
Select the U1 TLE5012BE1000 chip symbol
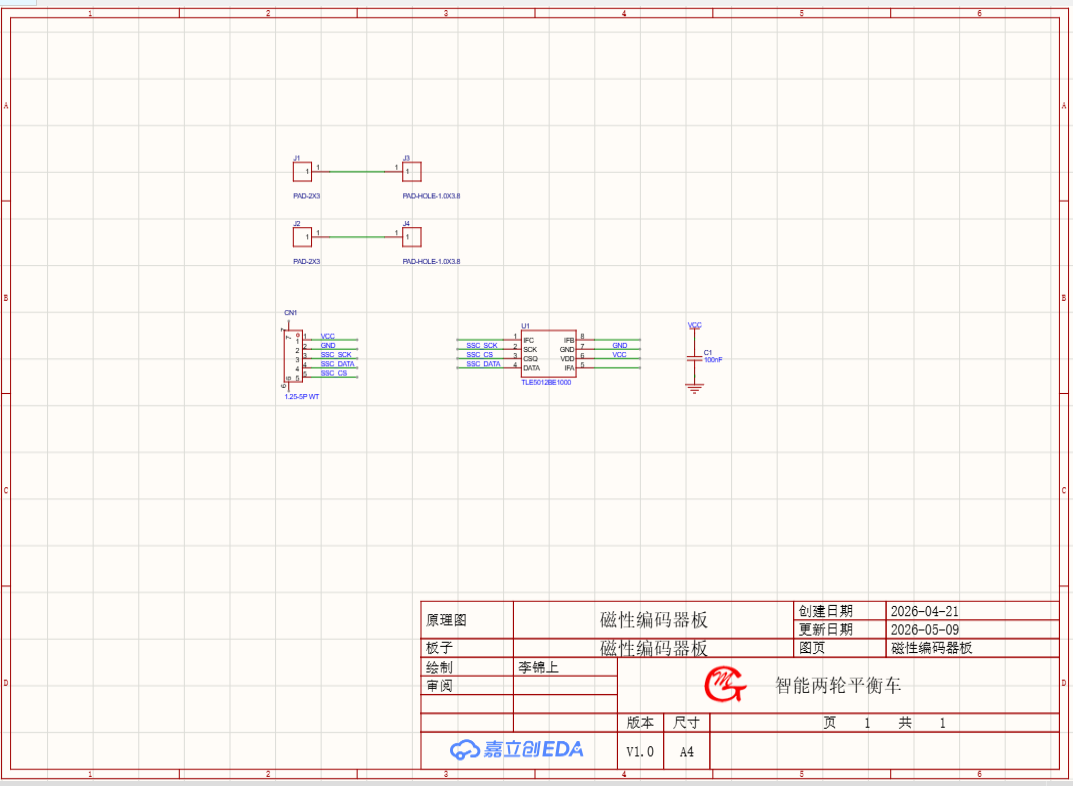[548, 354]
